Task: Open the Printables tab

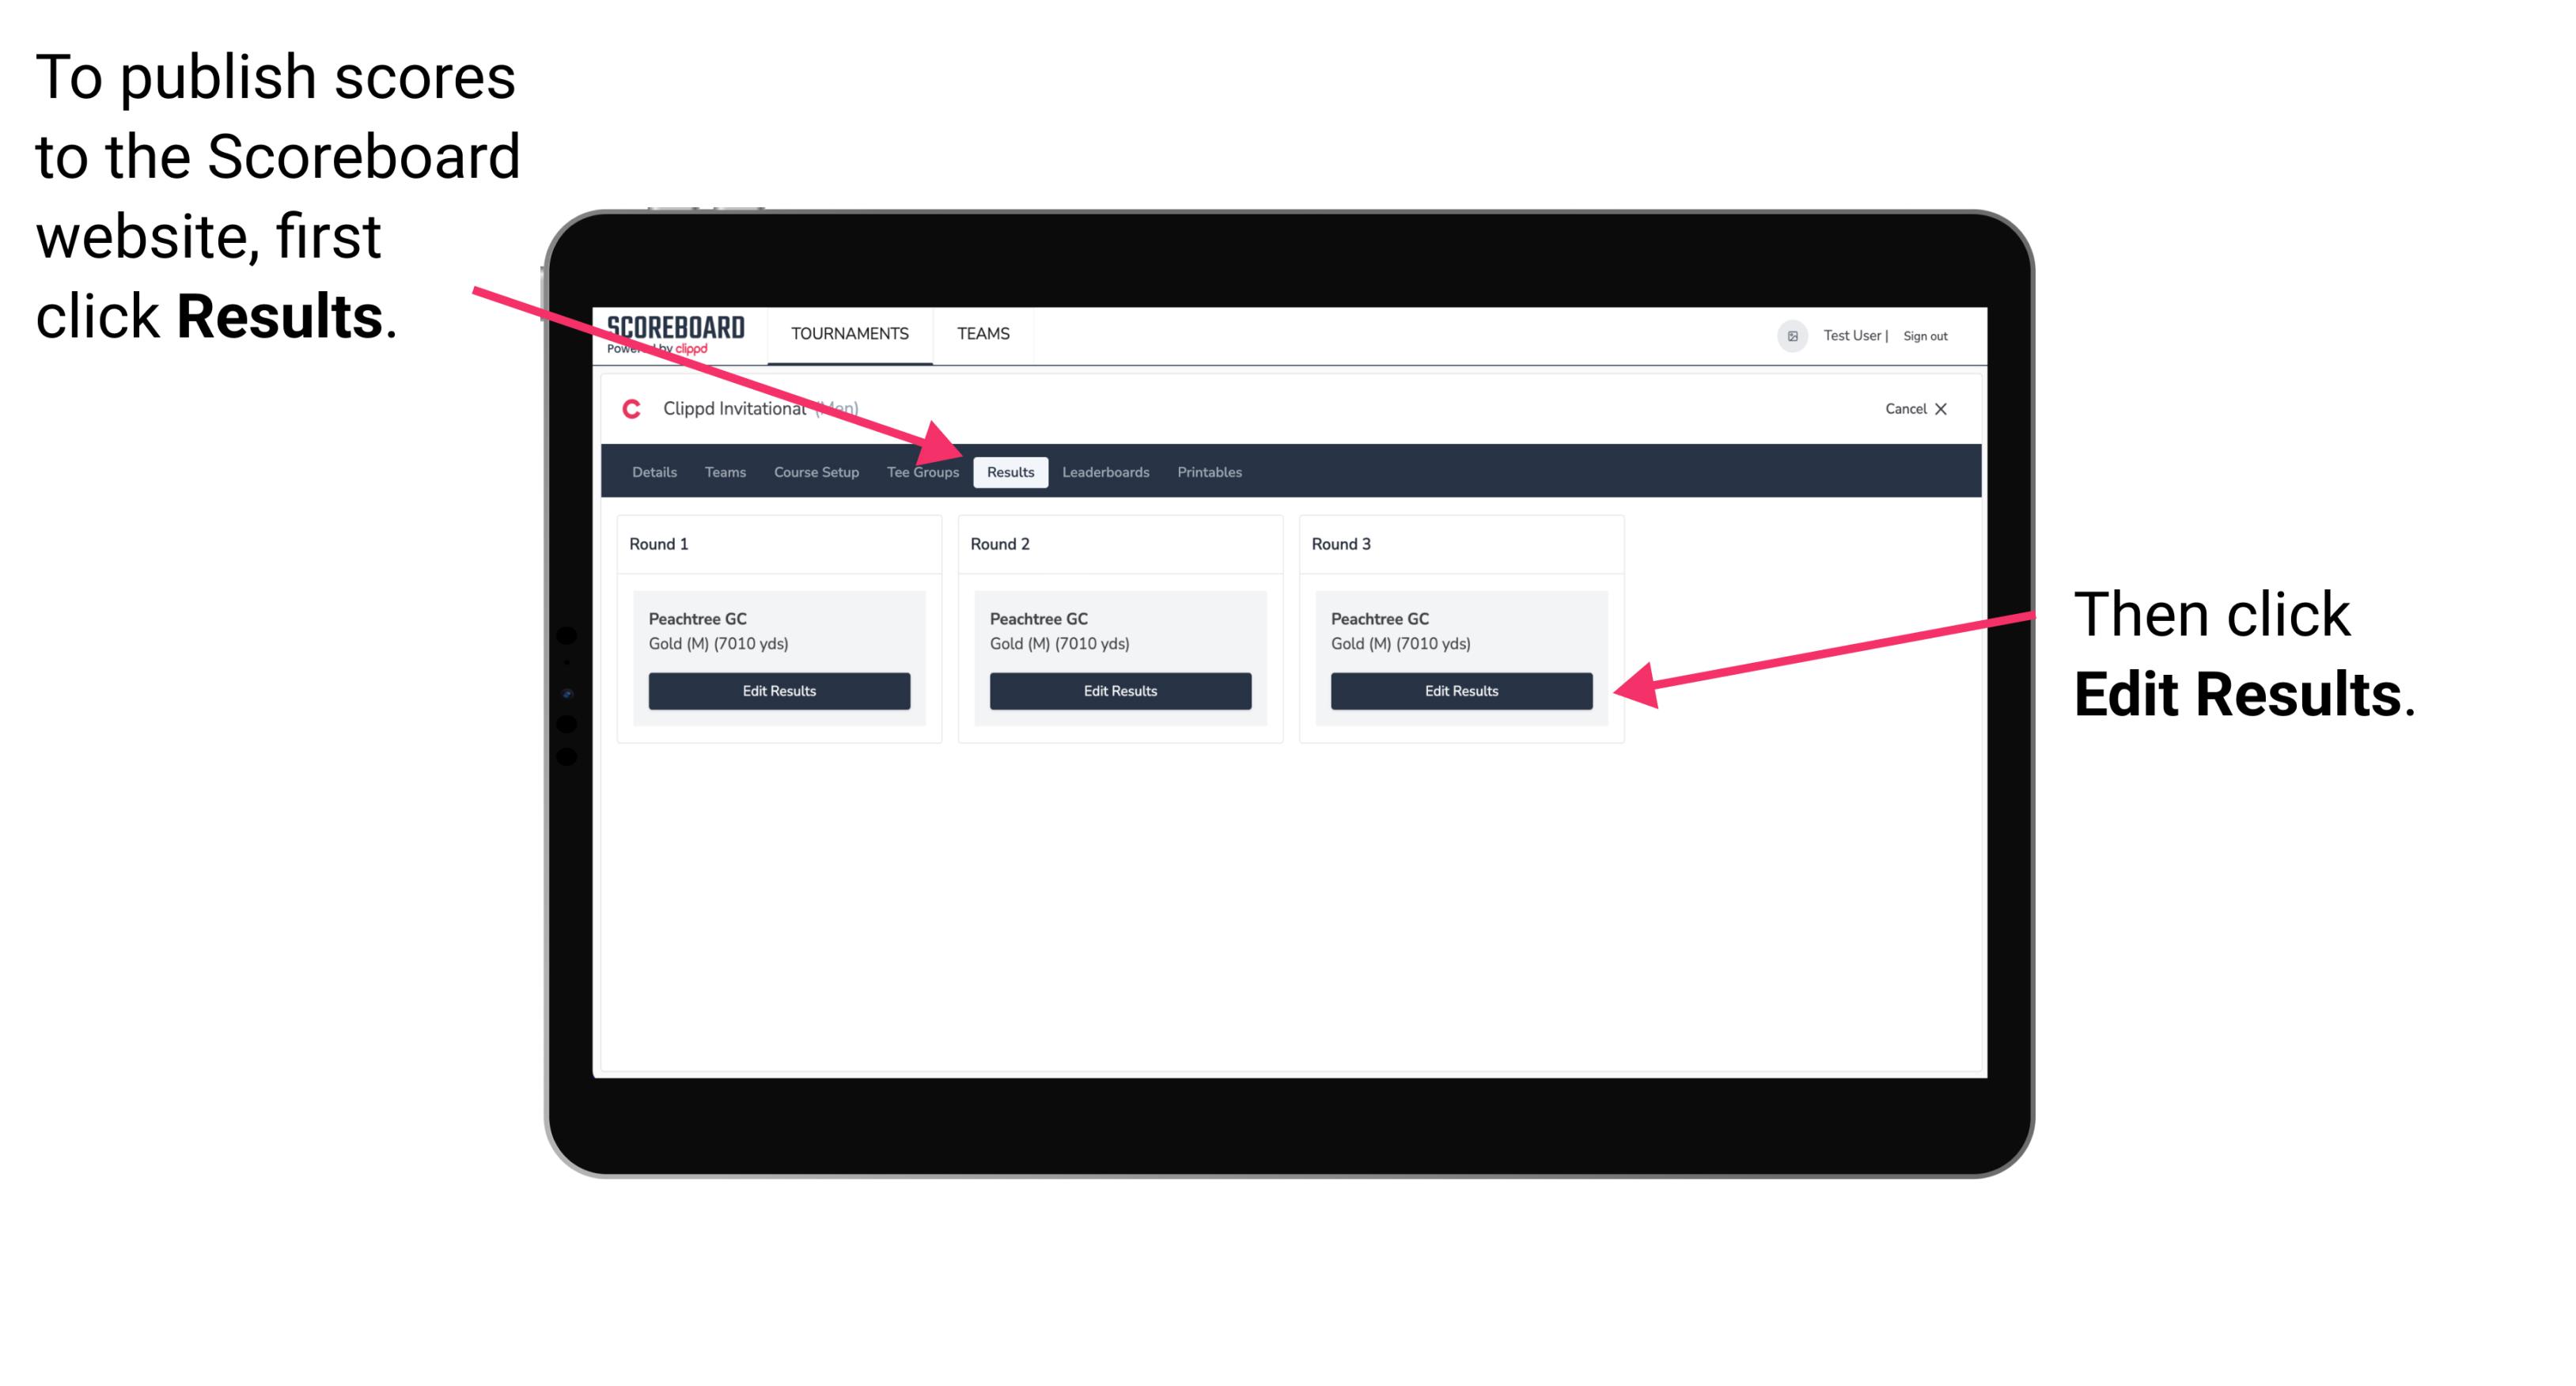Action: click(1207, 471)
